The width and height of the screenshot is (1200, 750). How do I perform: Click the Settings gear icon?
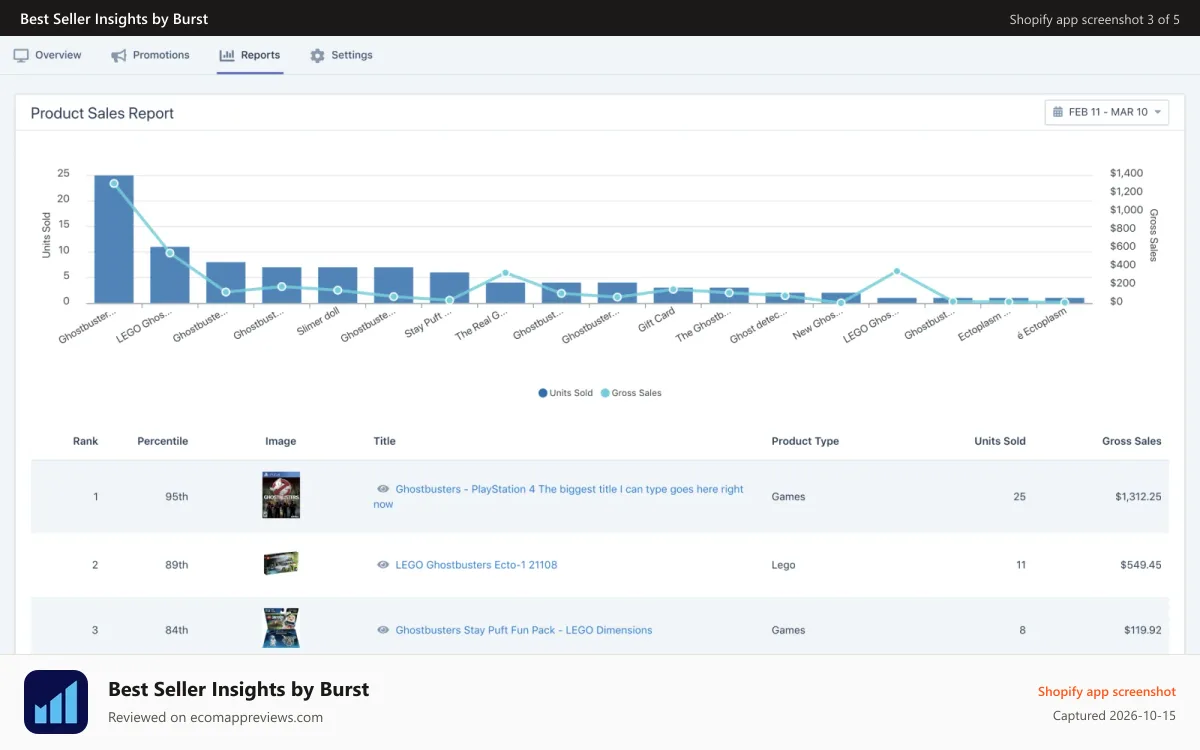(x=317, y=55)
